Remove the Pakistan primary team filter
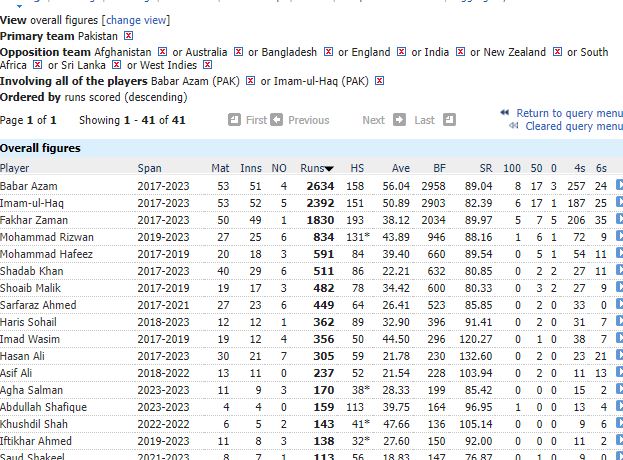 click(129, 36)
